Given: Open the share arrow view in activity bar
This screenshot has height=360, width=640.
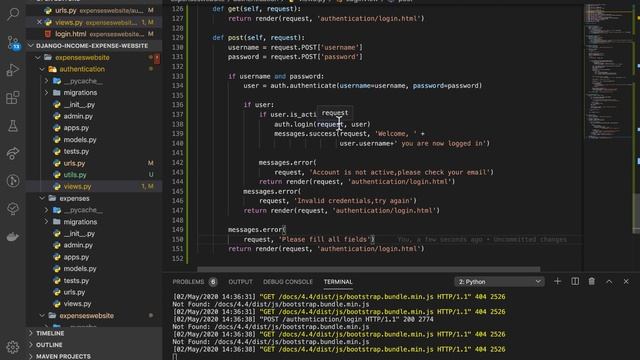Looking at the screenshot, I should click(13, 153).
